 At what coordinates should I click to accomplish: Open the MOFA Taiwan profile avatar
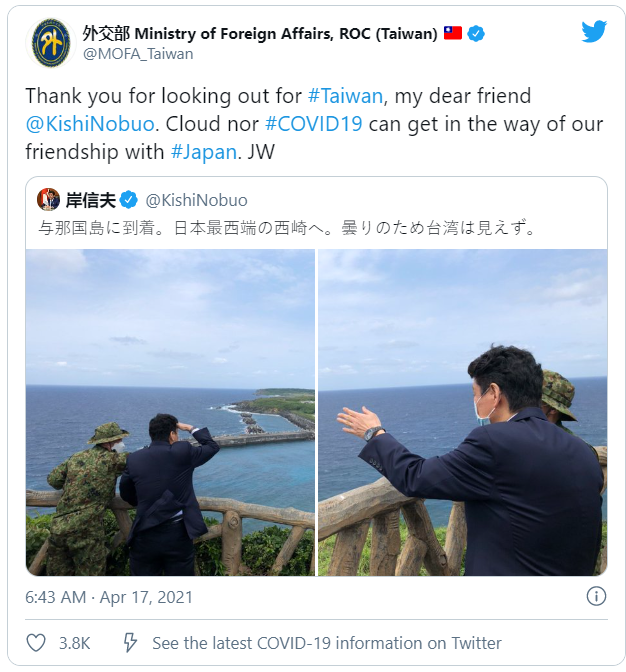coord(51,42)
